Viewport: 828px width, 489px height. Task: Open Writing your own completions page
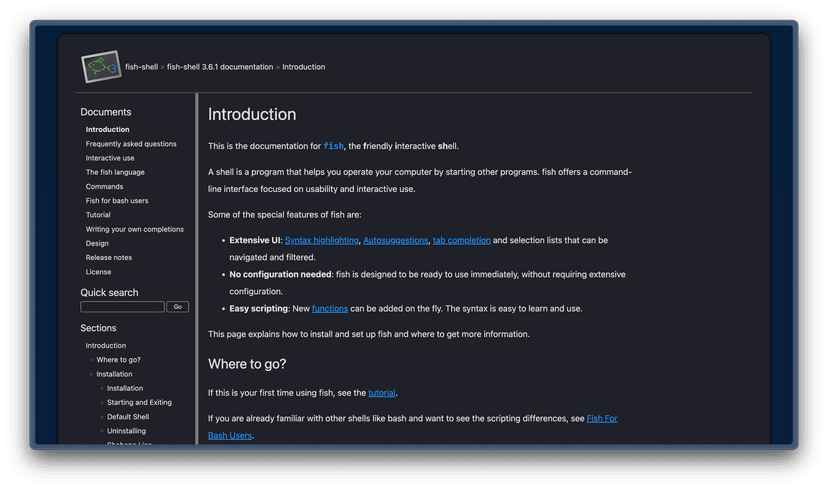pos(135,229)
